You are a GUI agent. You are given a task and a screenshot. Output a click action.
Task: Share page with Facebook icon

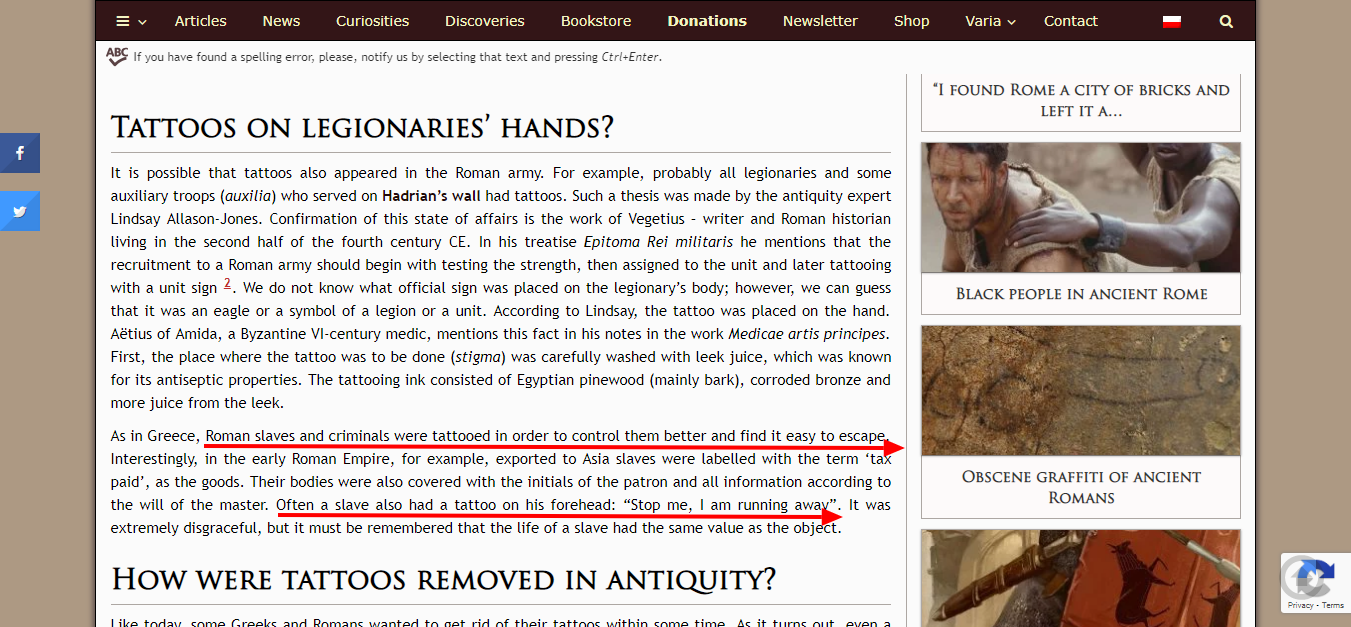(20, 153)
